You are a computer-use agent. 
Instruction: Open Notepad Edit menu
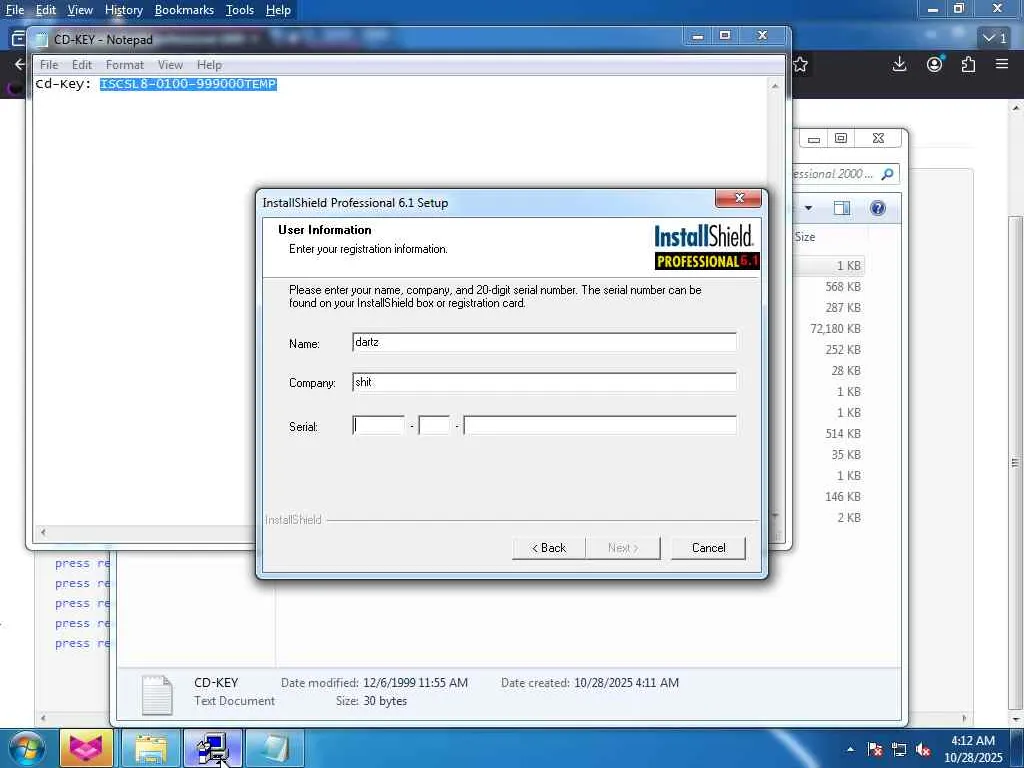82,65
